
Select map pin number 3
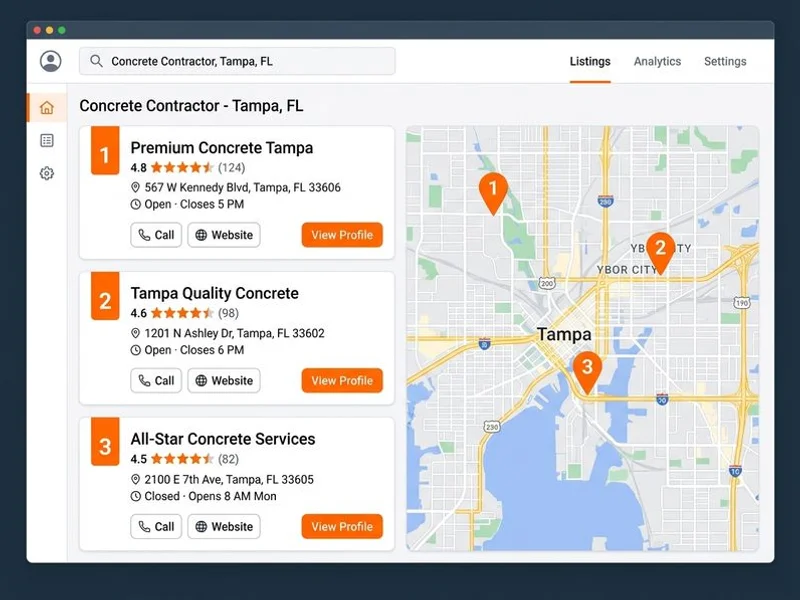587,372
